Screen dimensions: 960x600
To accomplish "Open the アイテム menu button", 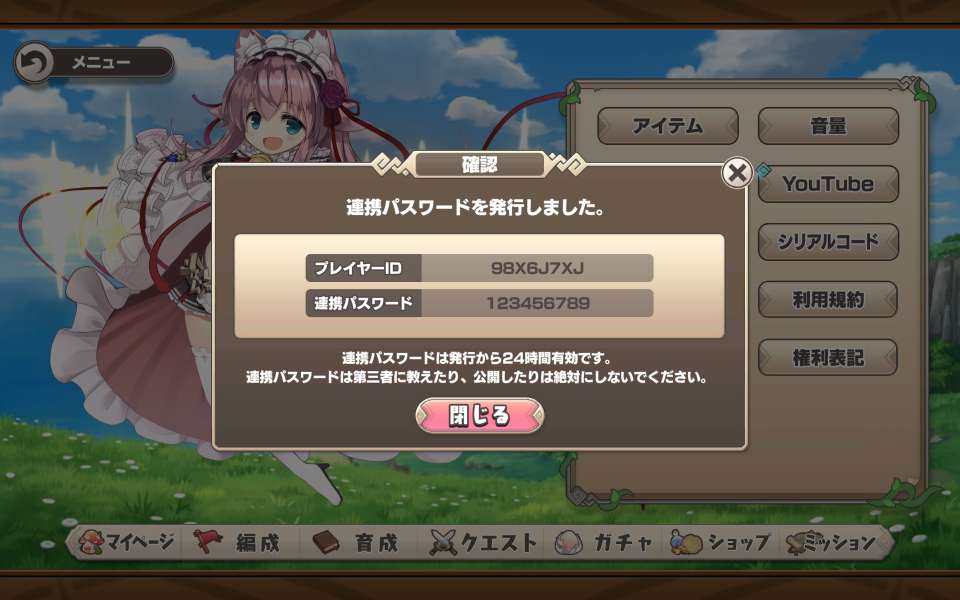I will [x=668, y=126].
